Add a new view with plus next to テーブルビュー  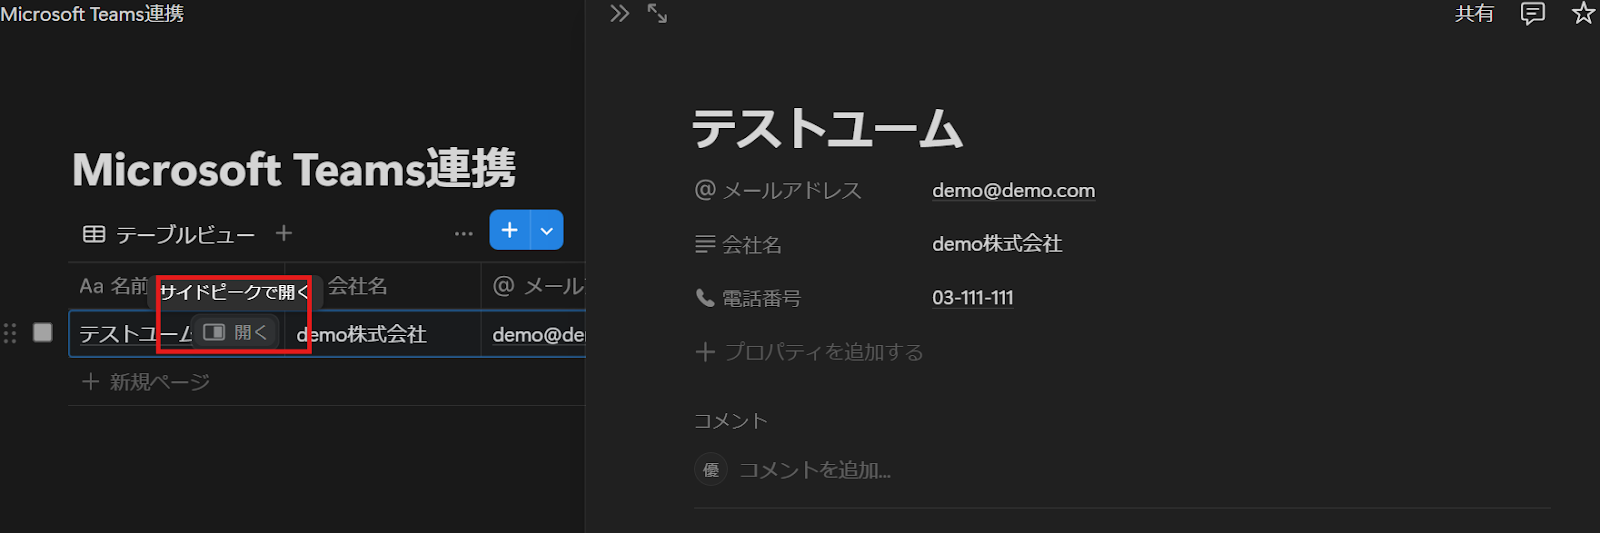click(284, 233)
